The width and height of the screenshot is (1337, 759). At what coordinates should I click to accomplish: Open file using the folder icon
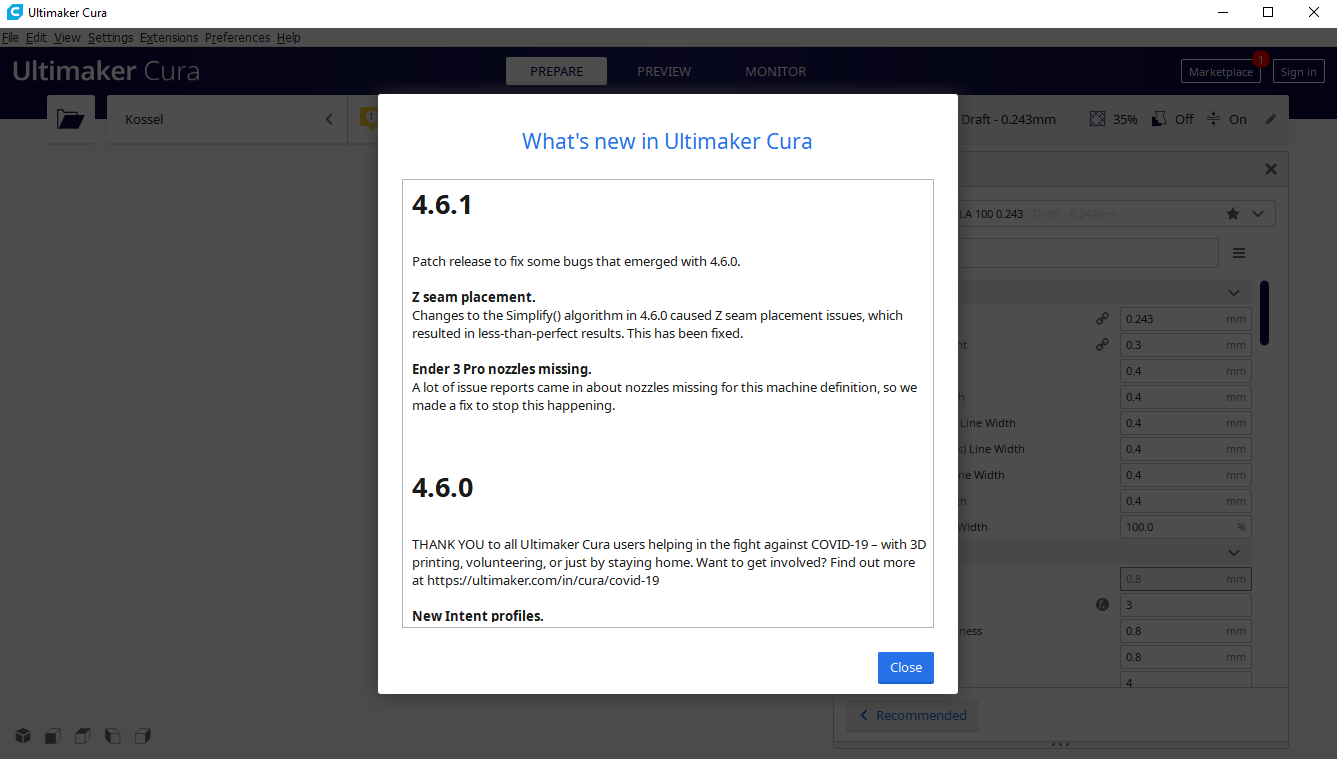(x=70, y=119)
